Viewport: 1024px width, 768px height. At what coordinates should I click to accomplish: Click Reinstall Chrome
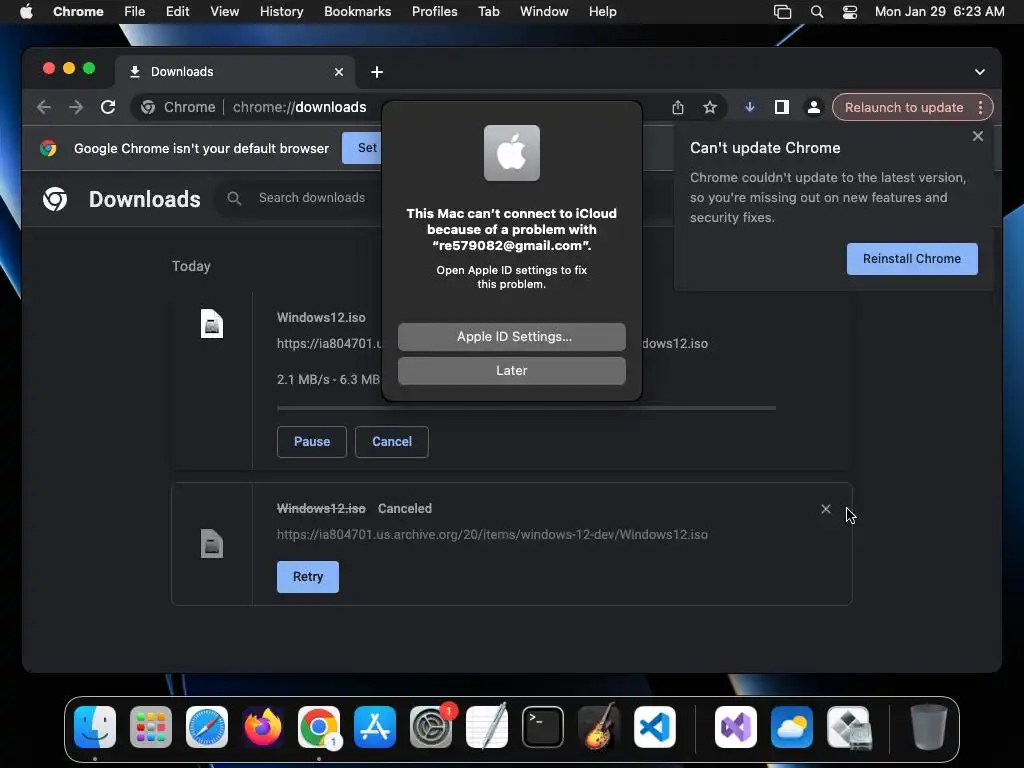click(x=912, y=259)
